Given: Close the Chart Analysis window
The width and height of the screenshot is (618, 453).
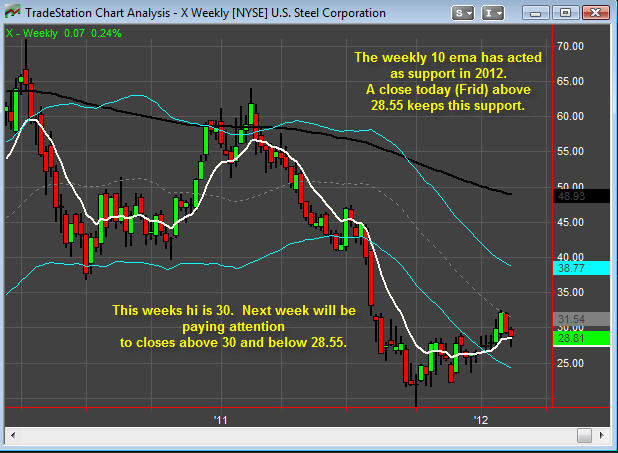Looking at the screenshot, I should click(x=596, y=13).
